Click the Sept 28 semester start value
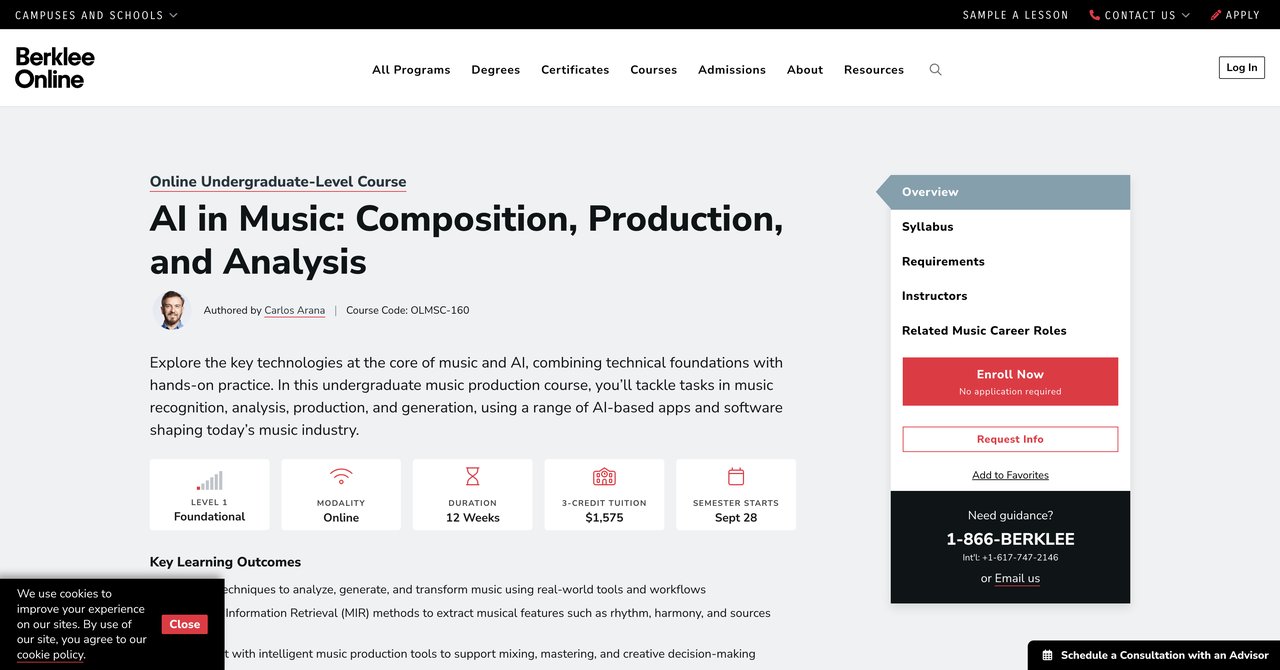The image size is (1280, 670). (736, 518)
